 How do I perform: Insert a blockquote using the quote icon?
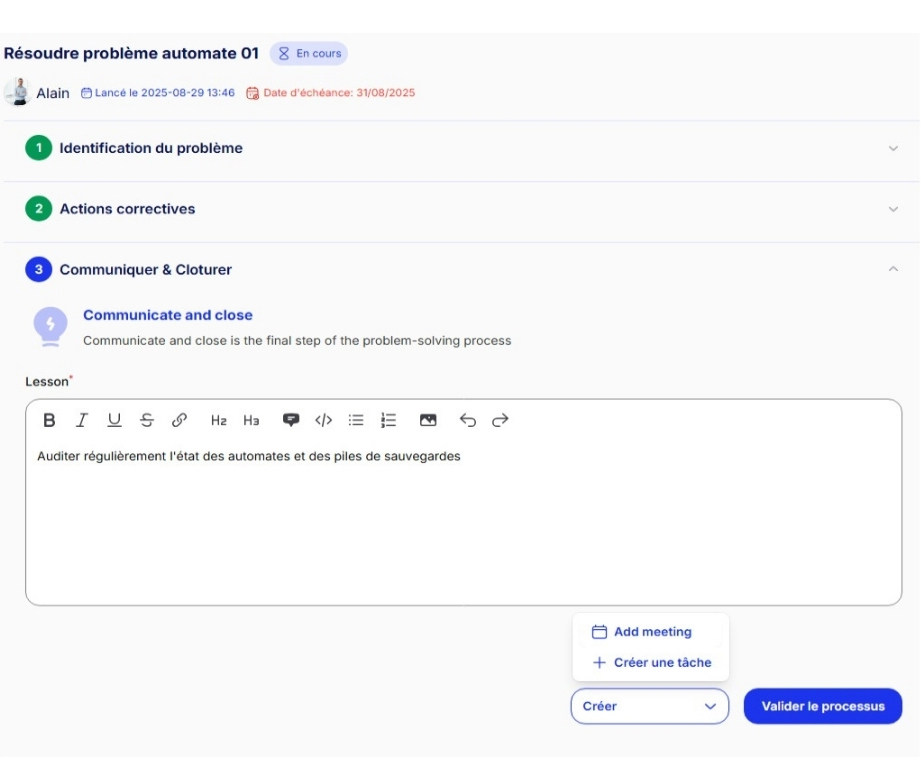coord(291,421)
